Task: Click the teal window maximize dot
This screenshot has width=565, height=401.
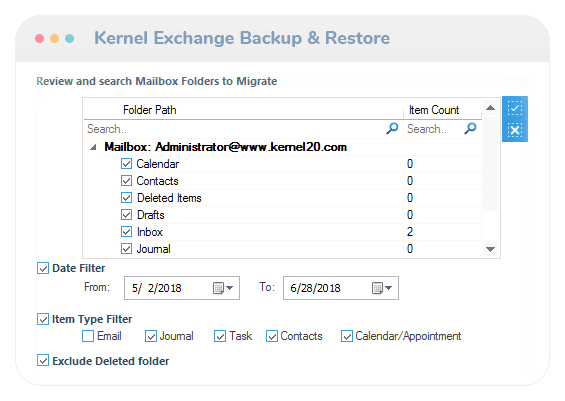Action: [70, 38]
